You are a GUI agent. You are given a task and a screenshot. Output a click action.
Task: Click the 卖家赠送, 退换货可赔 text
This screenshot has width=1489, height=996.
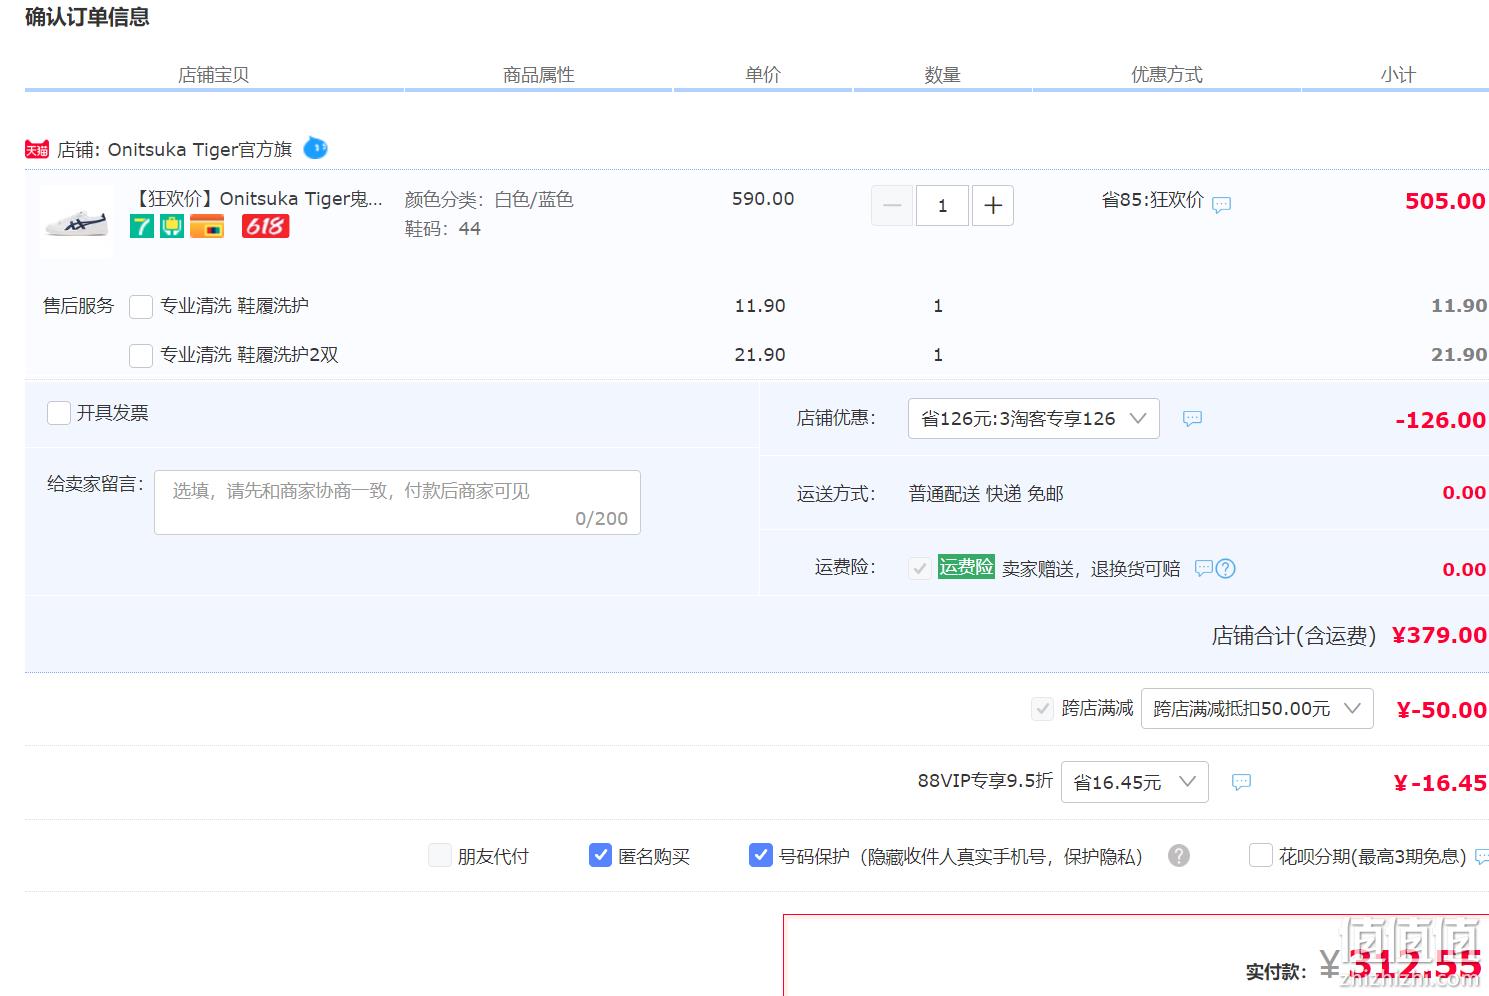coord(1091,569)
